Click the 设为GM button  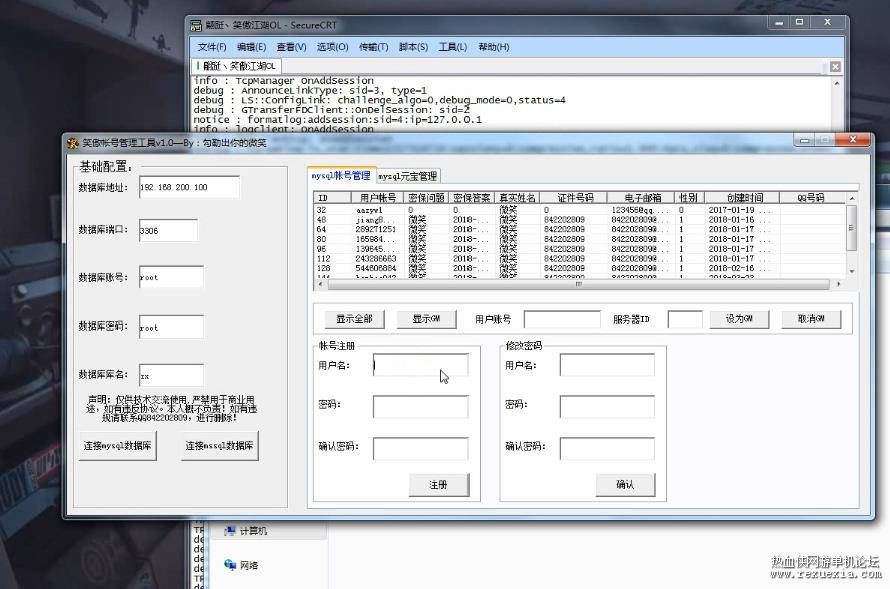pyautogui.click(x=740, y=319)
